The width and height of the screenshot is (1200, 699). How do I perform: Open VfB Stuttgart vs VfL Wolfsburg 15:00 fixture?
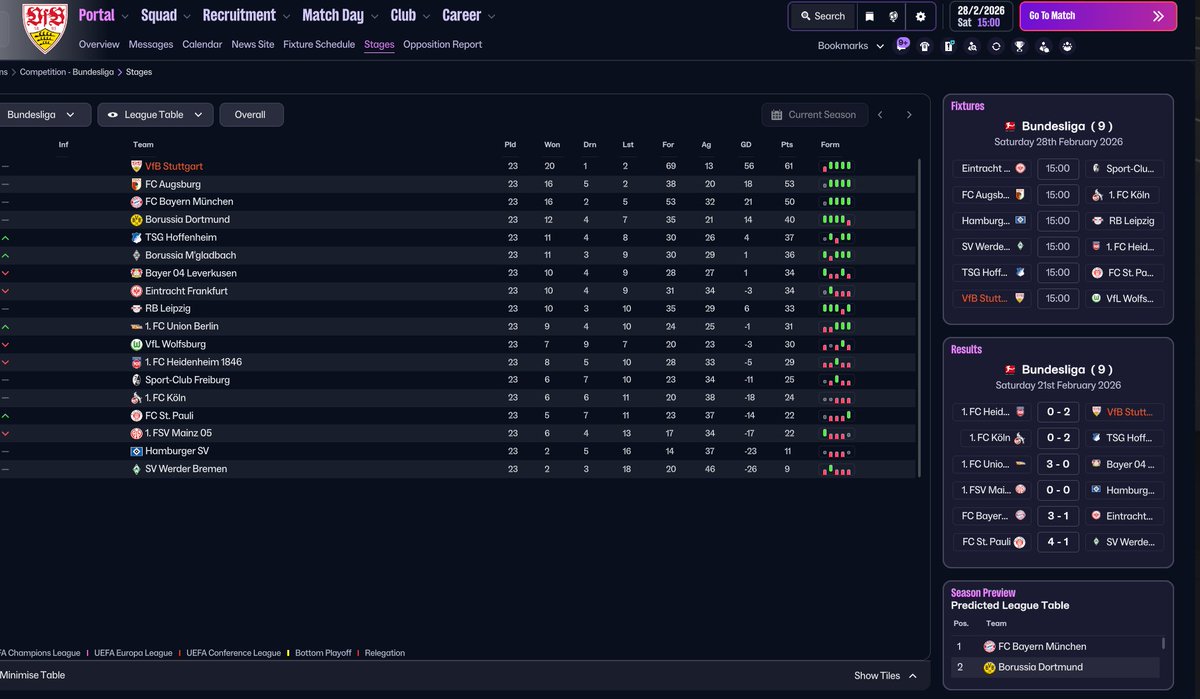pos(1057,298)
